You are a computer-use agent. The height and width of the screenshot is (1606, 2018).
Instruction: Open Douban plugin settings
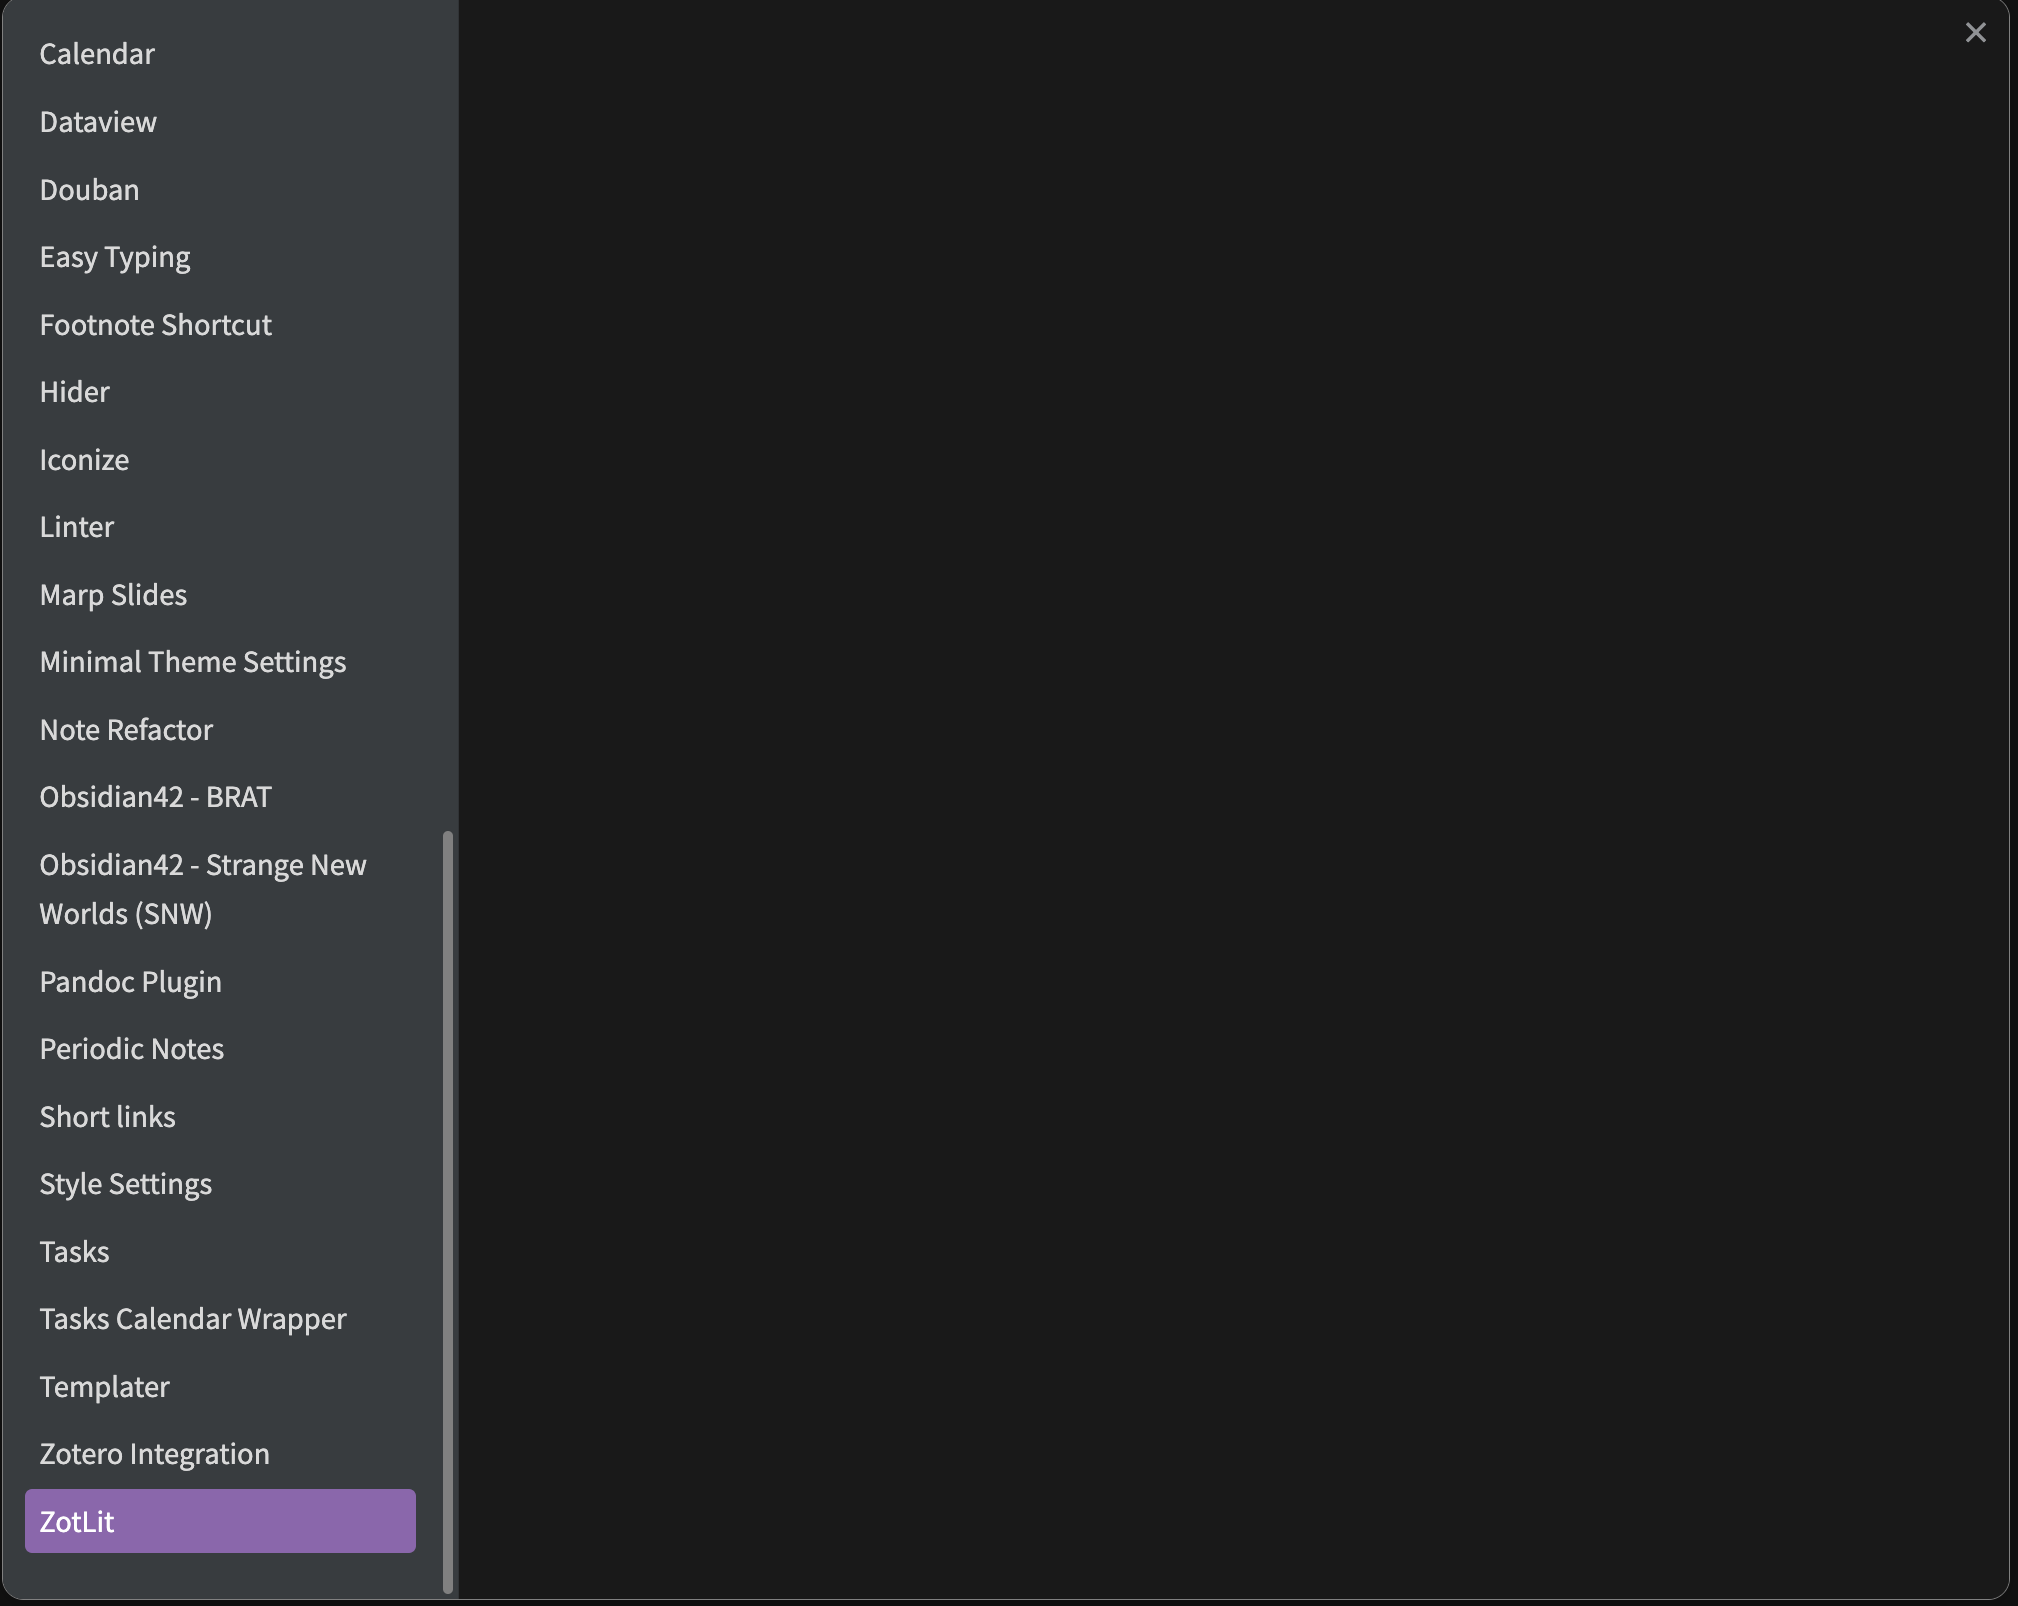(x=89, y=189)
